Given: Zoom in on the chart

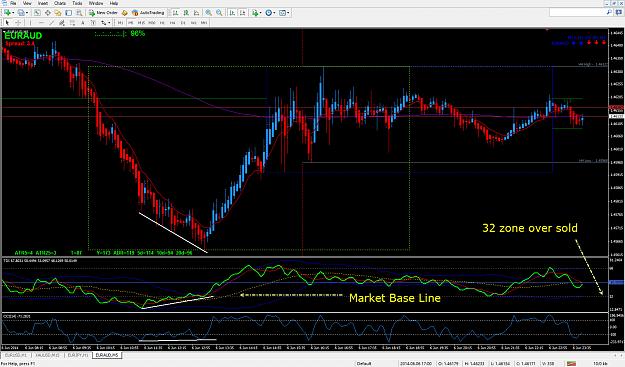Looking at the screenshot, I should pos(208,13).
